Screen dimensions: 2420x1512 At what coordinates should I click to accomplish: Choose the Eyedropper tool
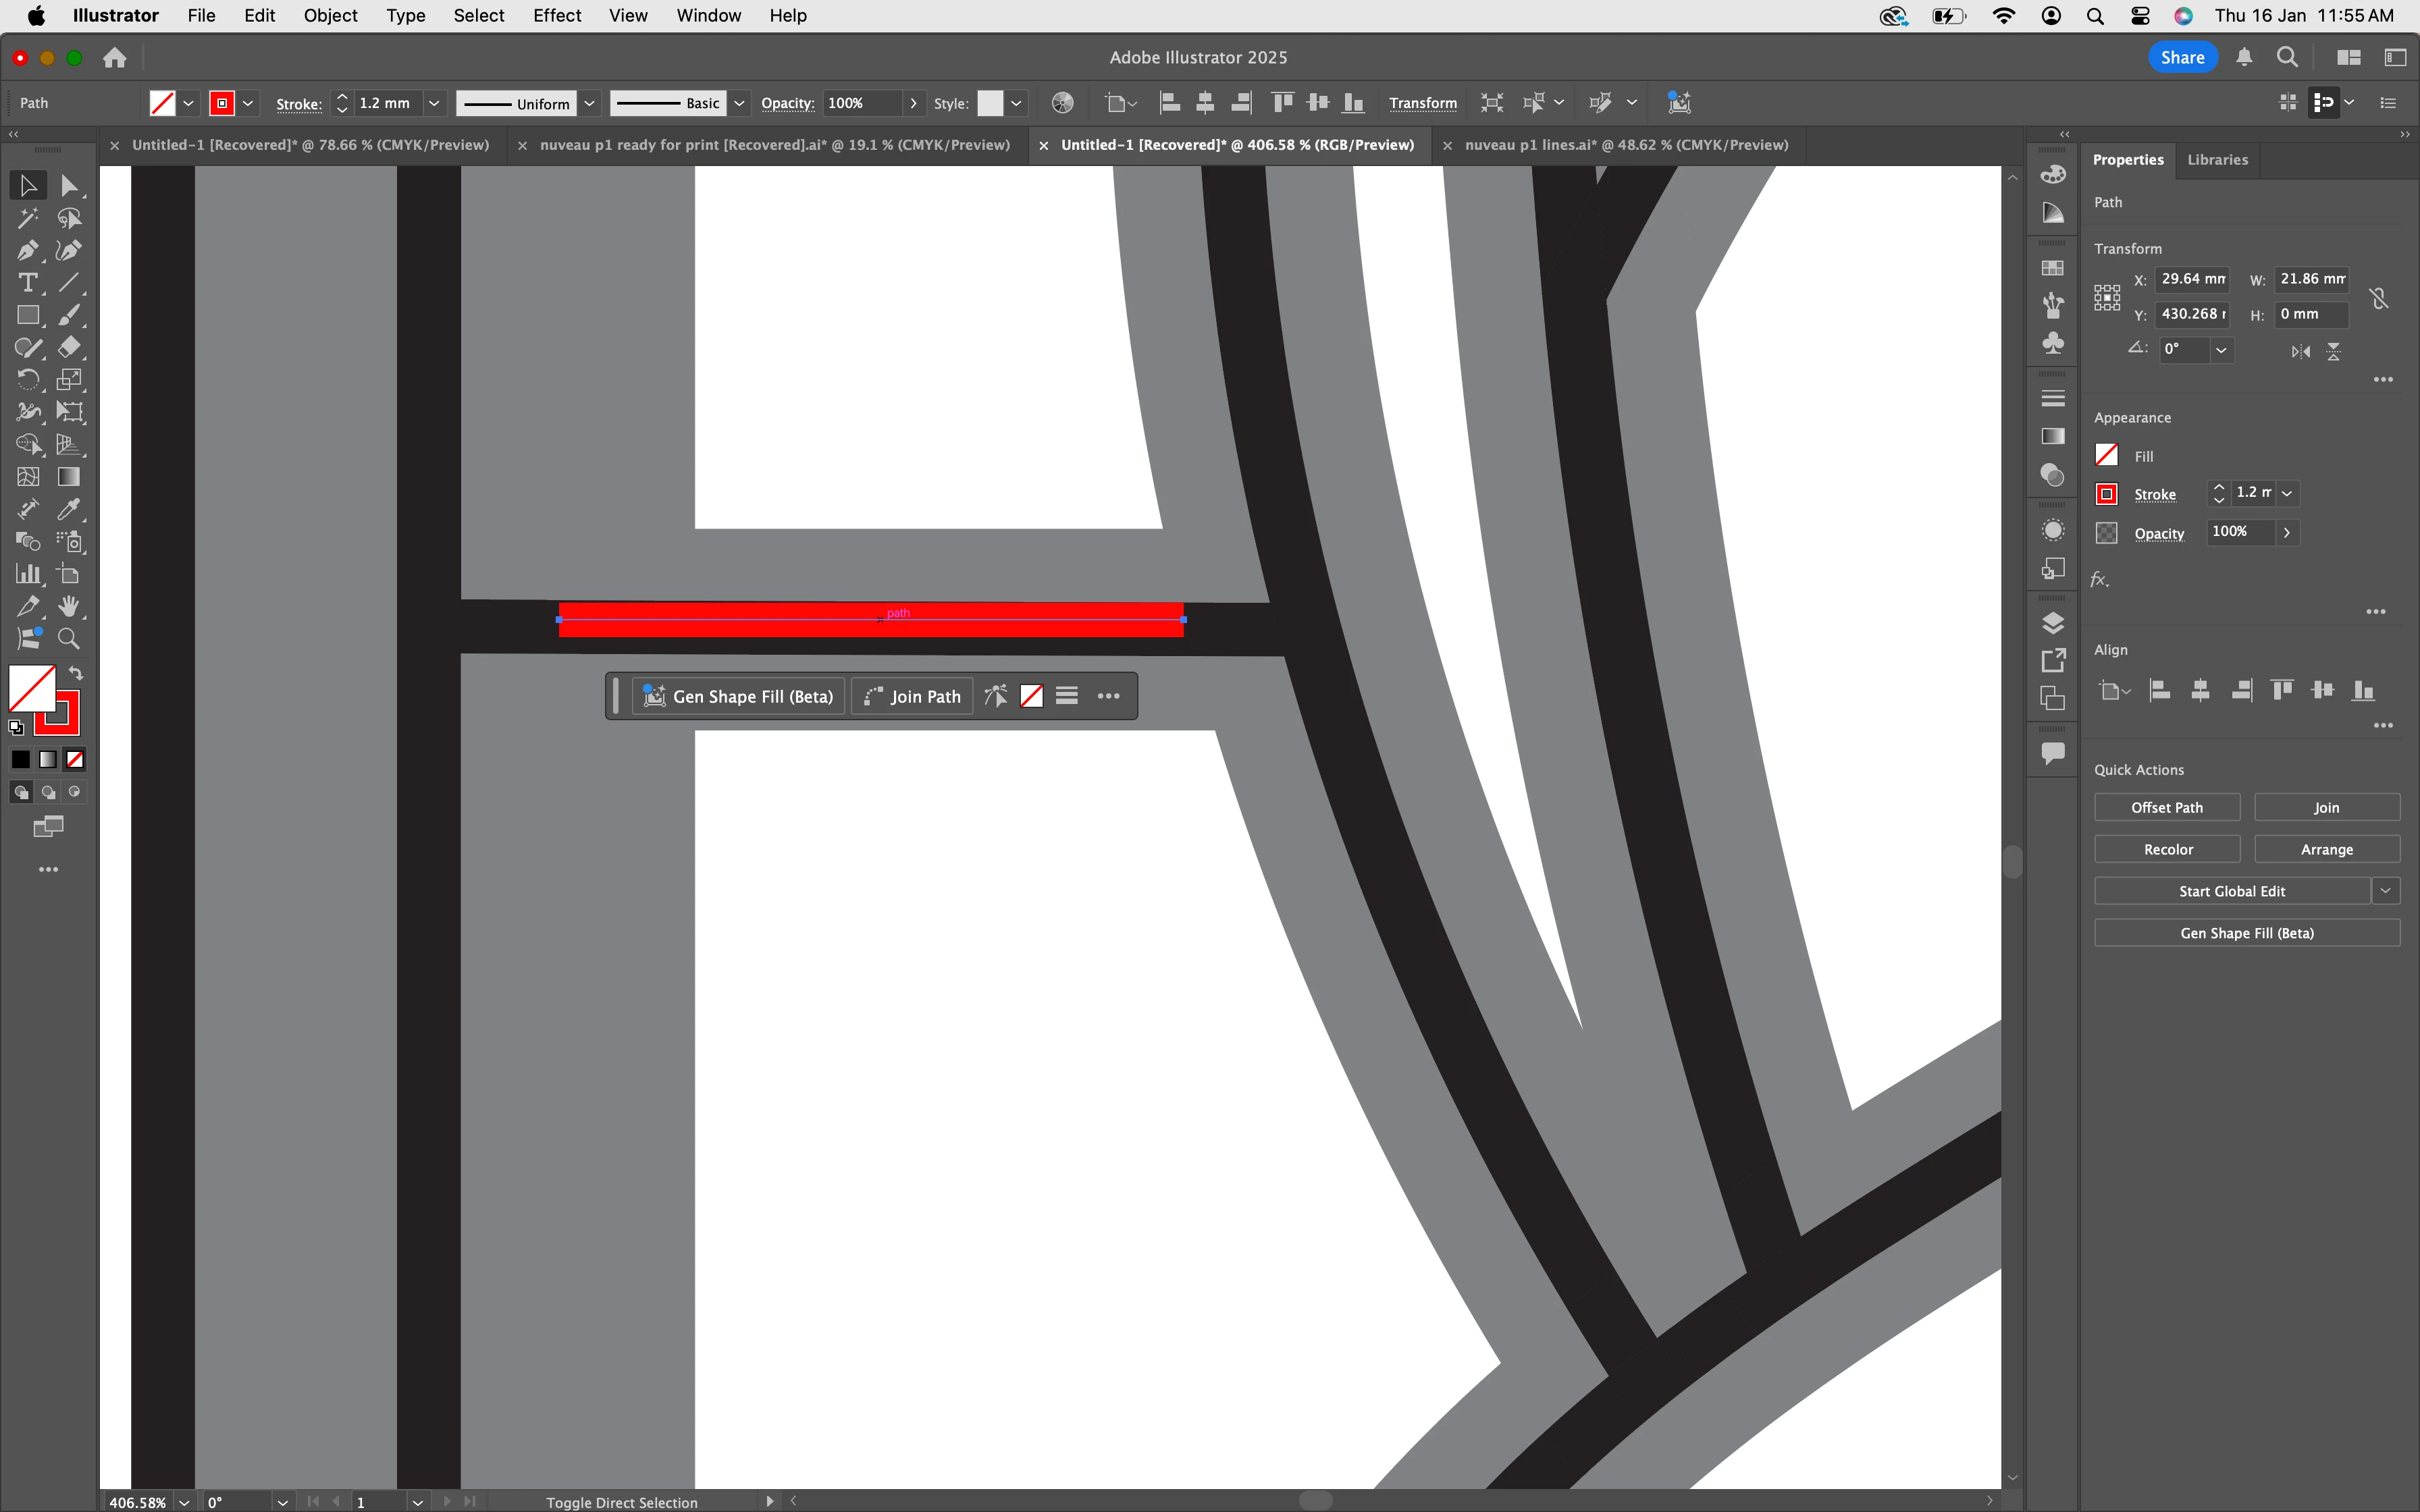pyautogui.click(x=68, y=510)
